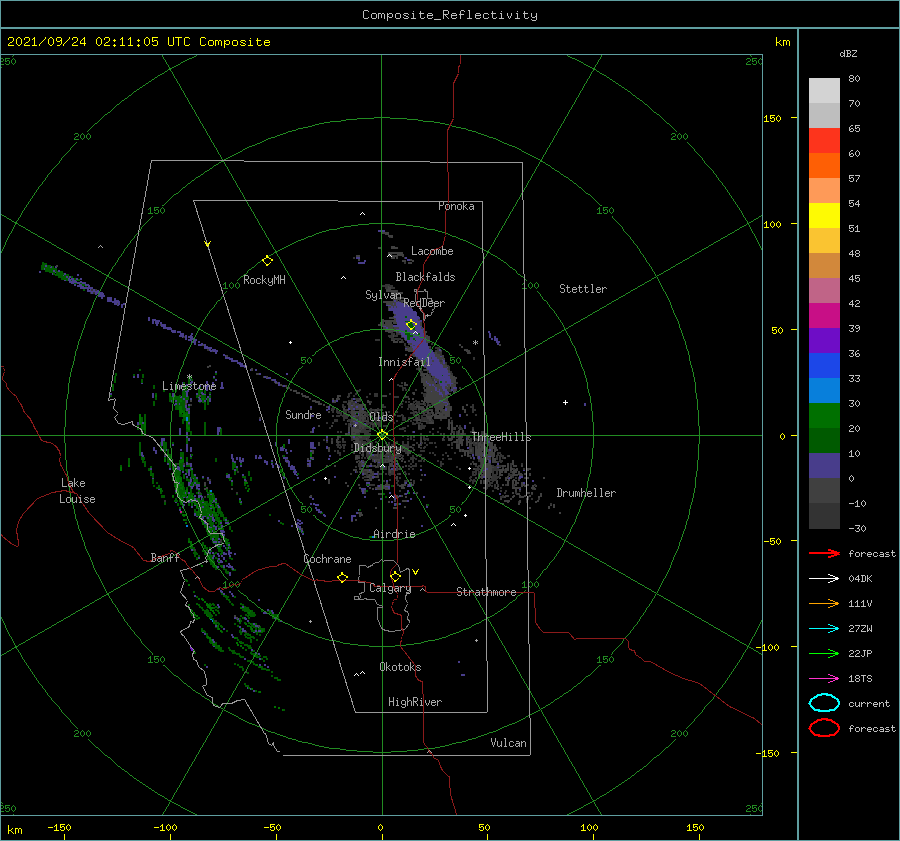Click the Drumheller city label

(x=586, y=493)
